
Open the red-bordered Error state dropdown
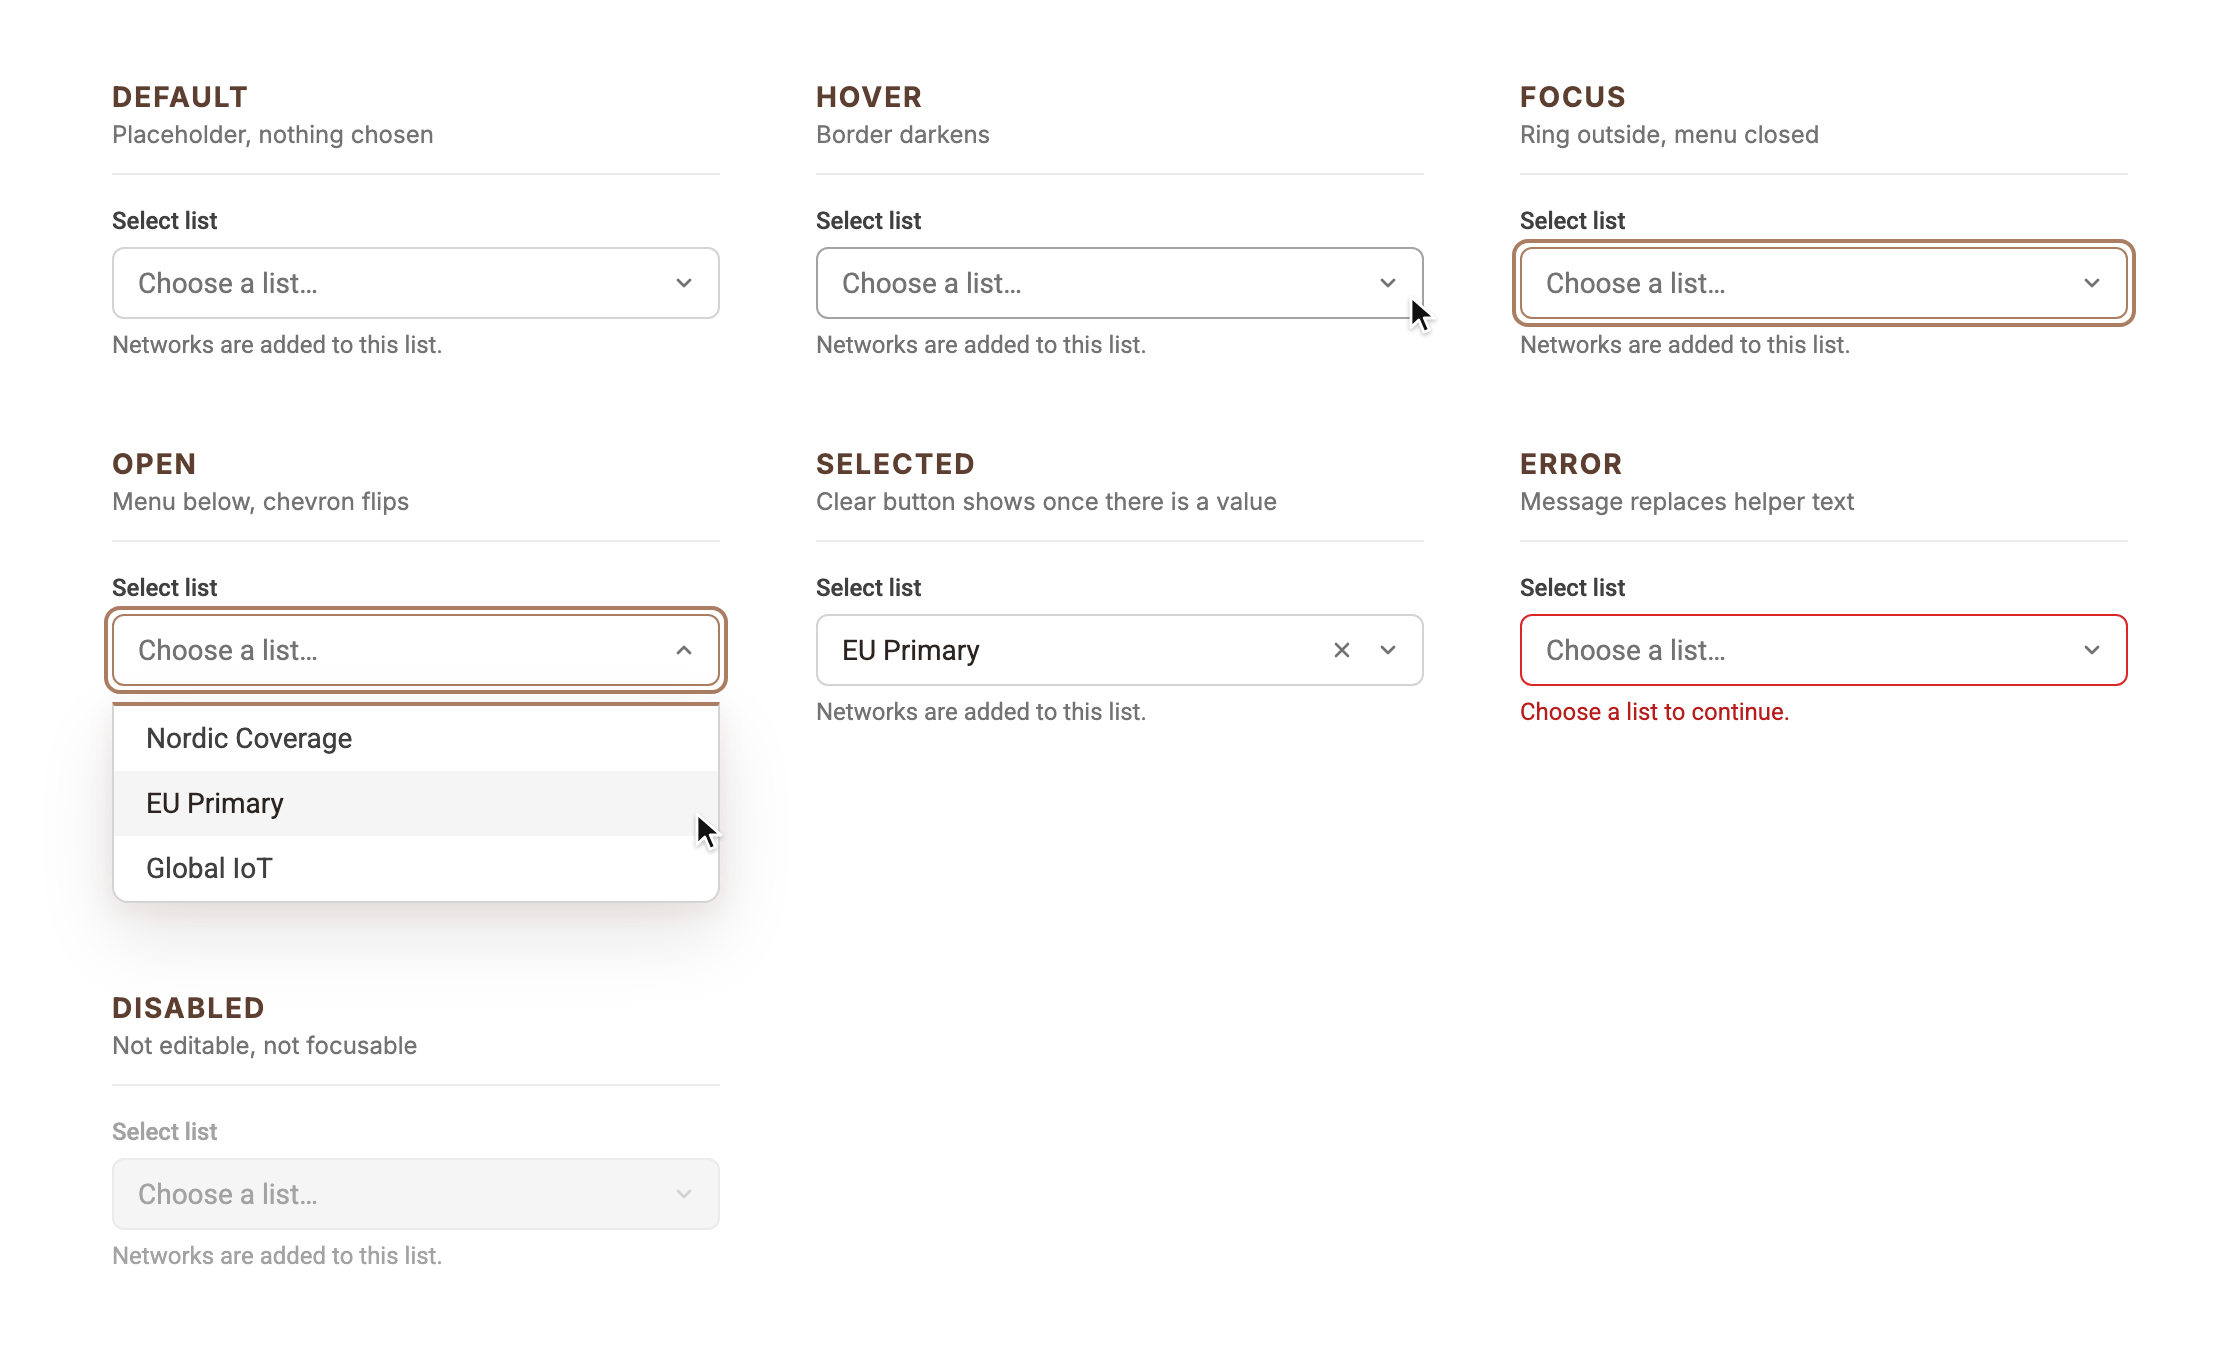(x=1824, y=650)
